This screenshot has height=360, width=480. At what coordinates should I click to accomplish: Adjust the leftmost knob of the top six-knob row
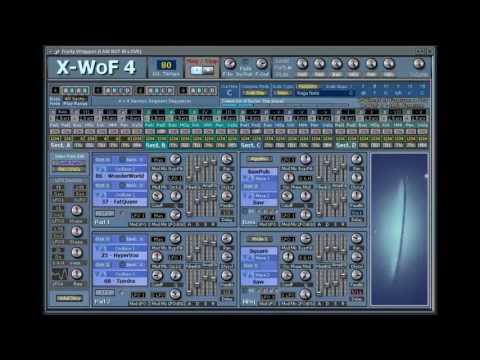coord(302,63)
